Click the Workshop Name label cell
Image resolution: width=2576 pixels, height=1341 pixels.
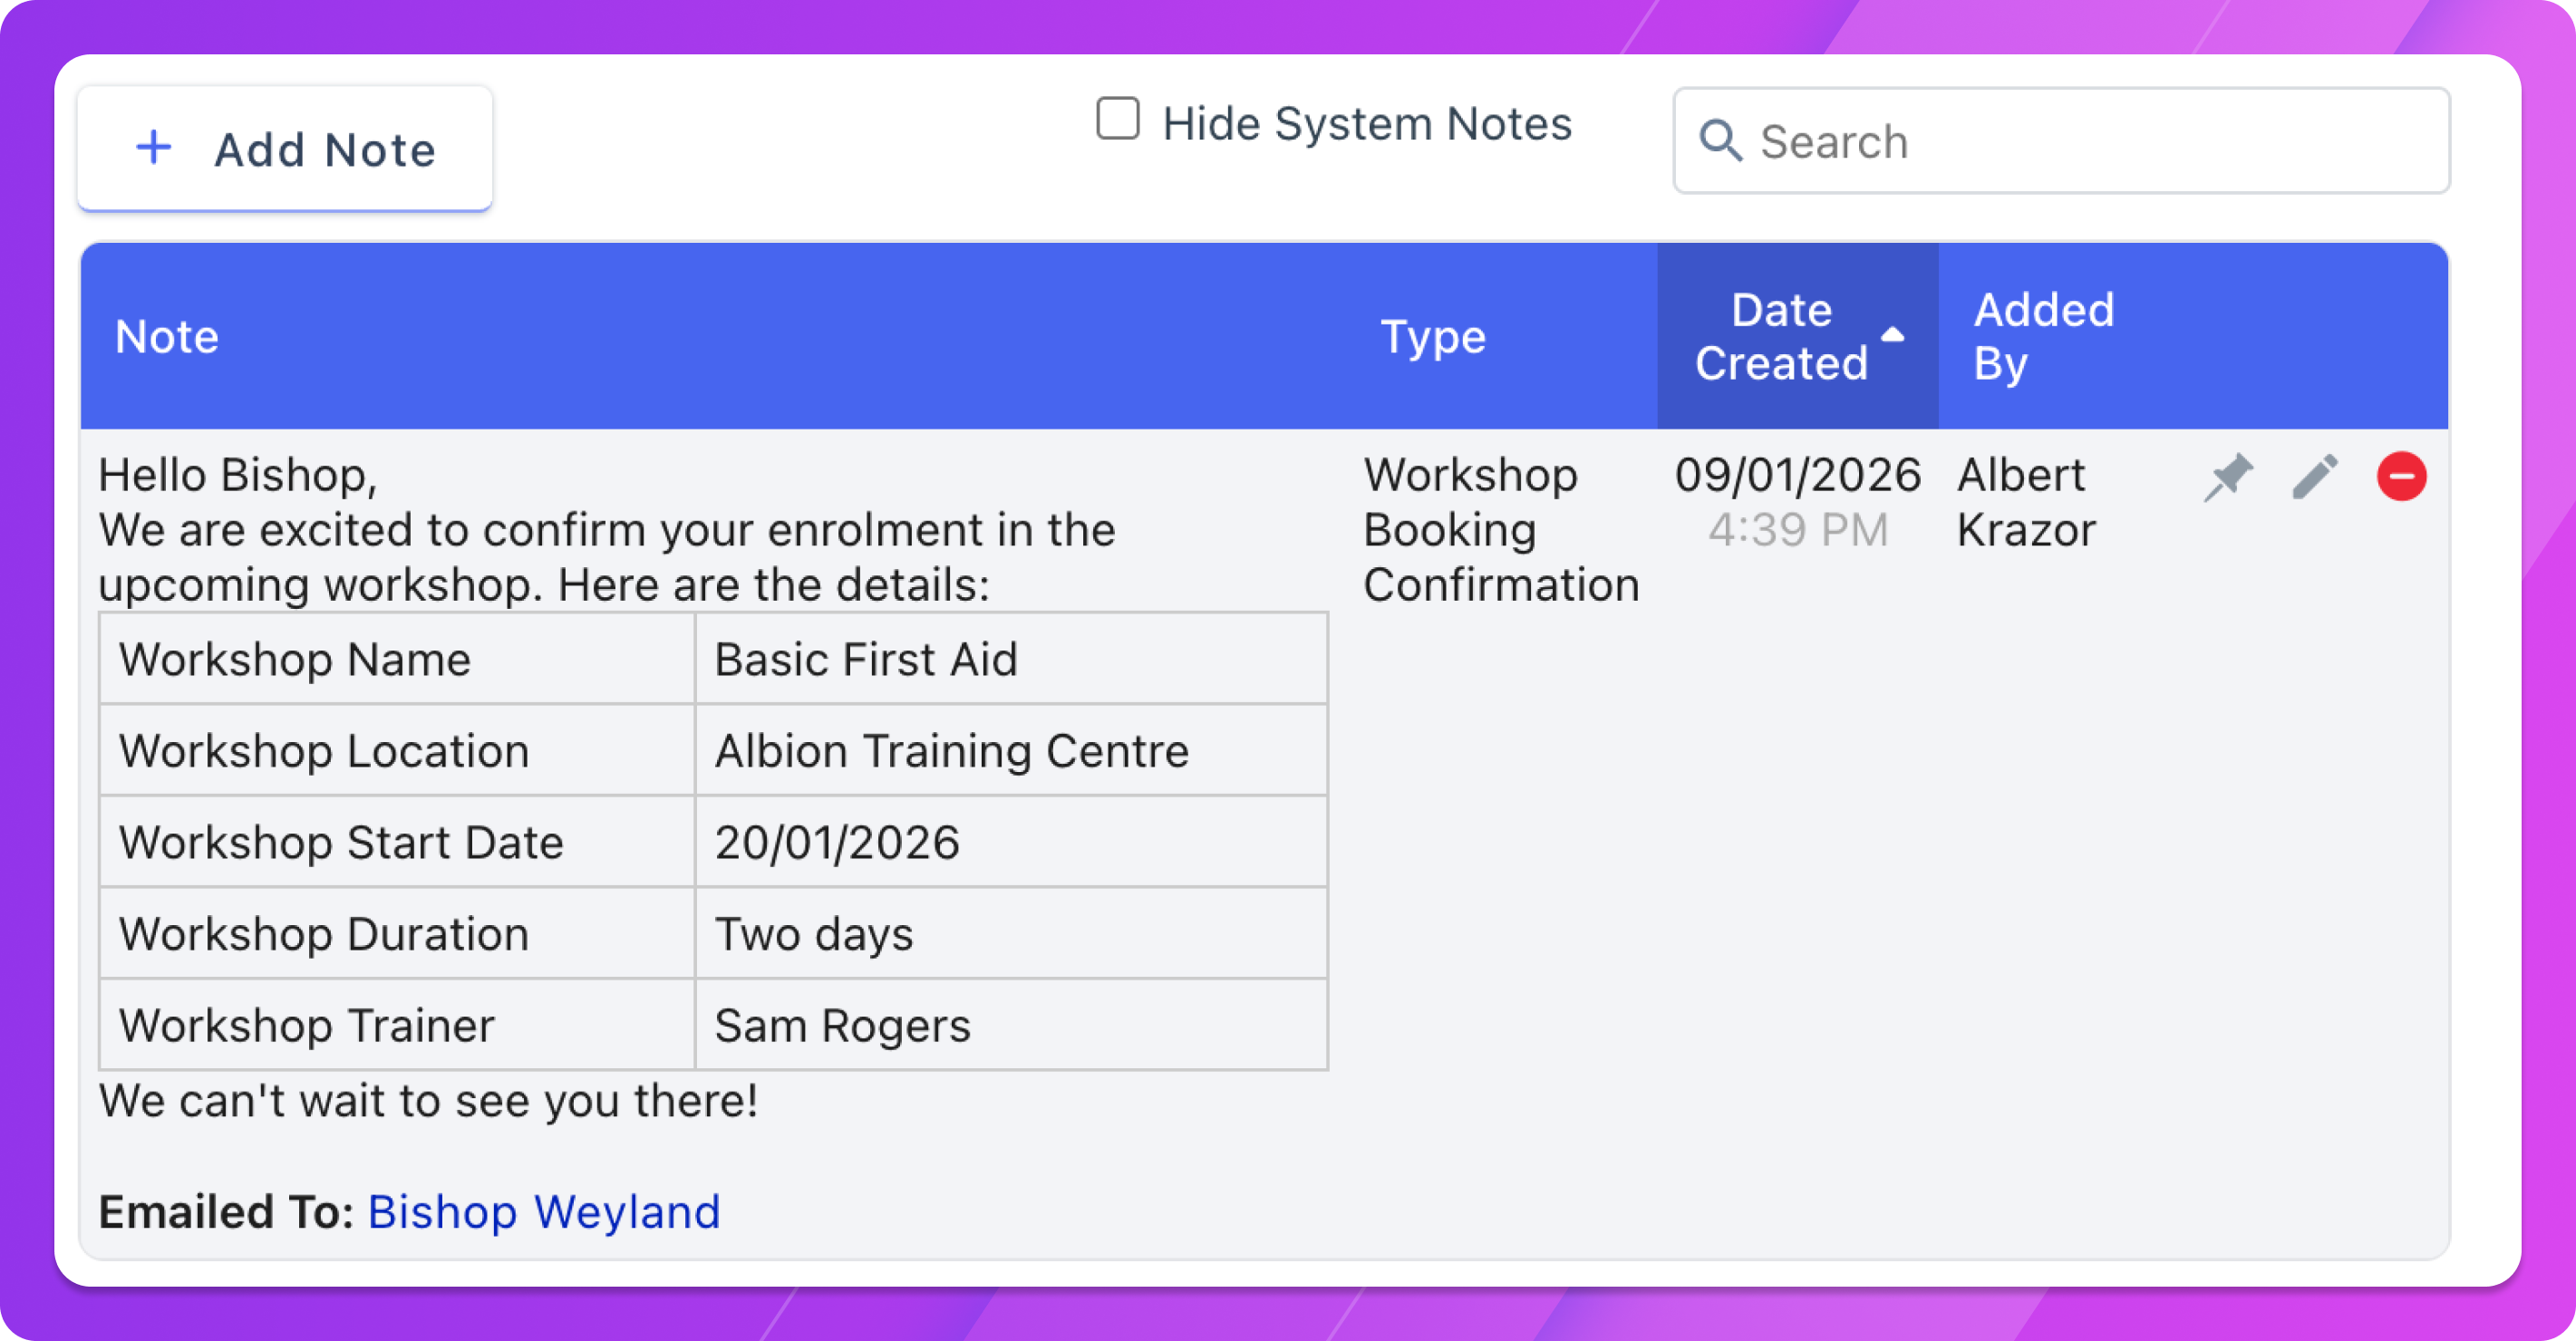tap(398, 659)
